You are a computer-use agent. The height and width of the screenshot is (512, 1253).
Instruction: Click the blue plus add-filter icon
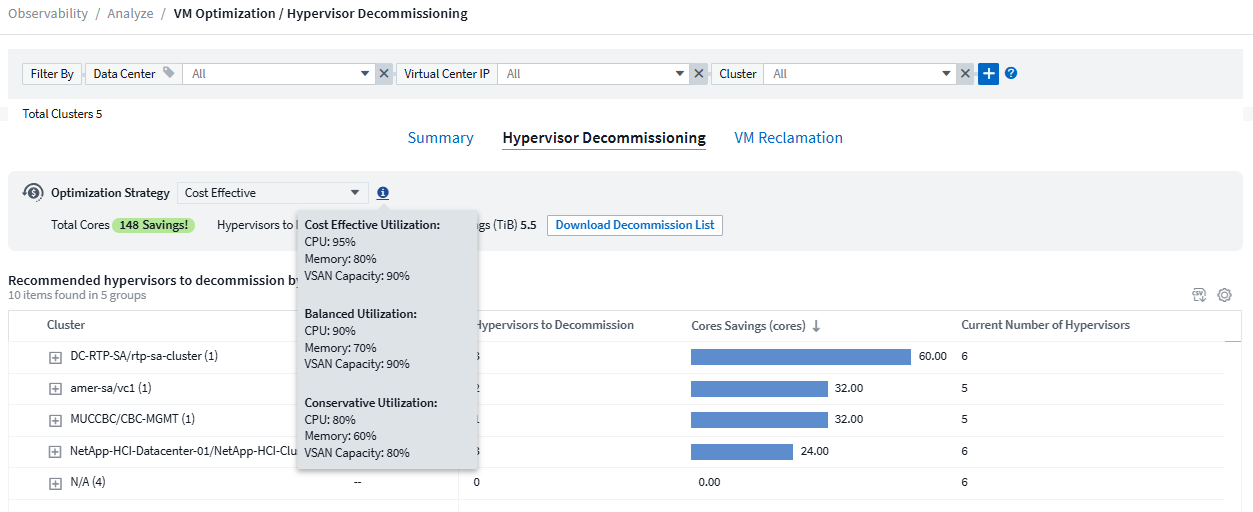tap(988, 73)
